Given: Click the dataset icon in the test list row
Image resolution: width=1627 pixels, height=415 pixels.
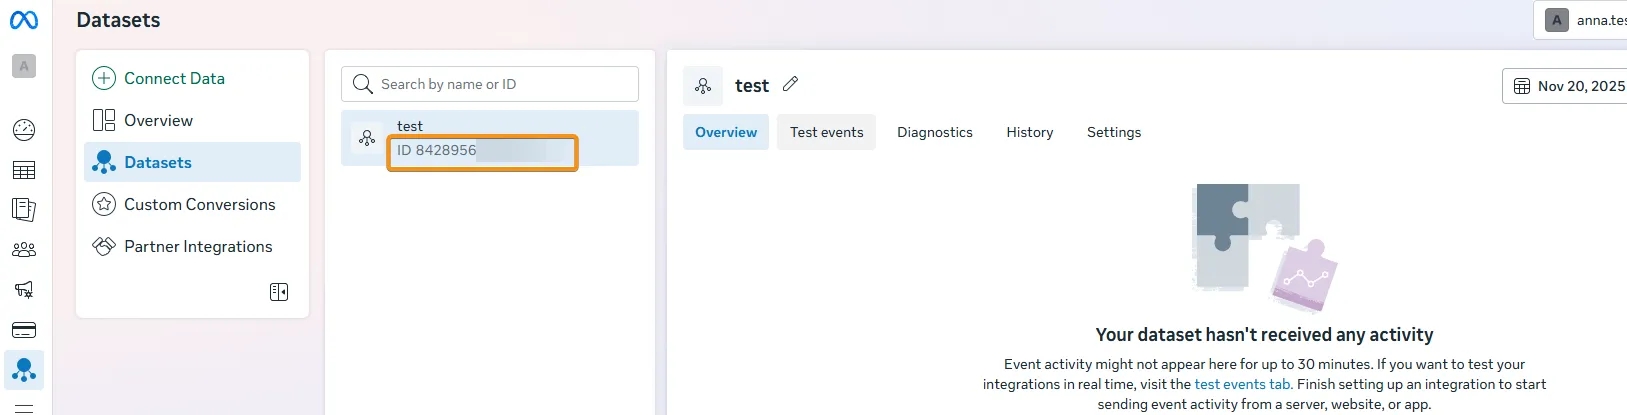Looking at the screenshot, I should [367, 138].
